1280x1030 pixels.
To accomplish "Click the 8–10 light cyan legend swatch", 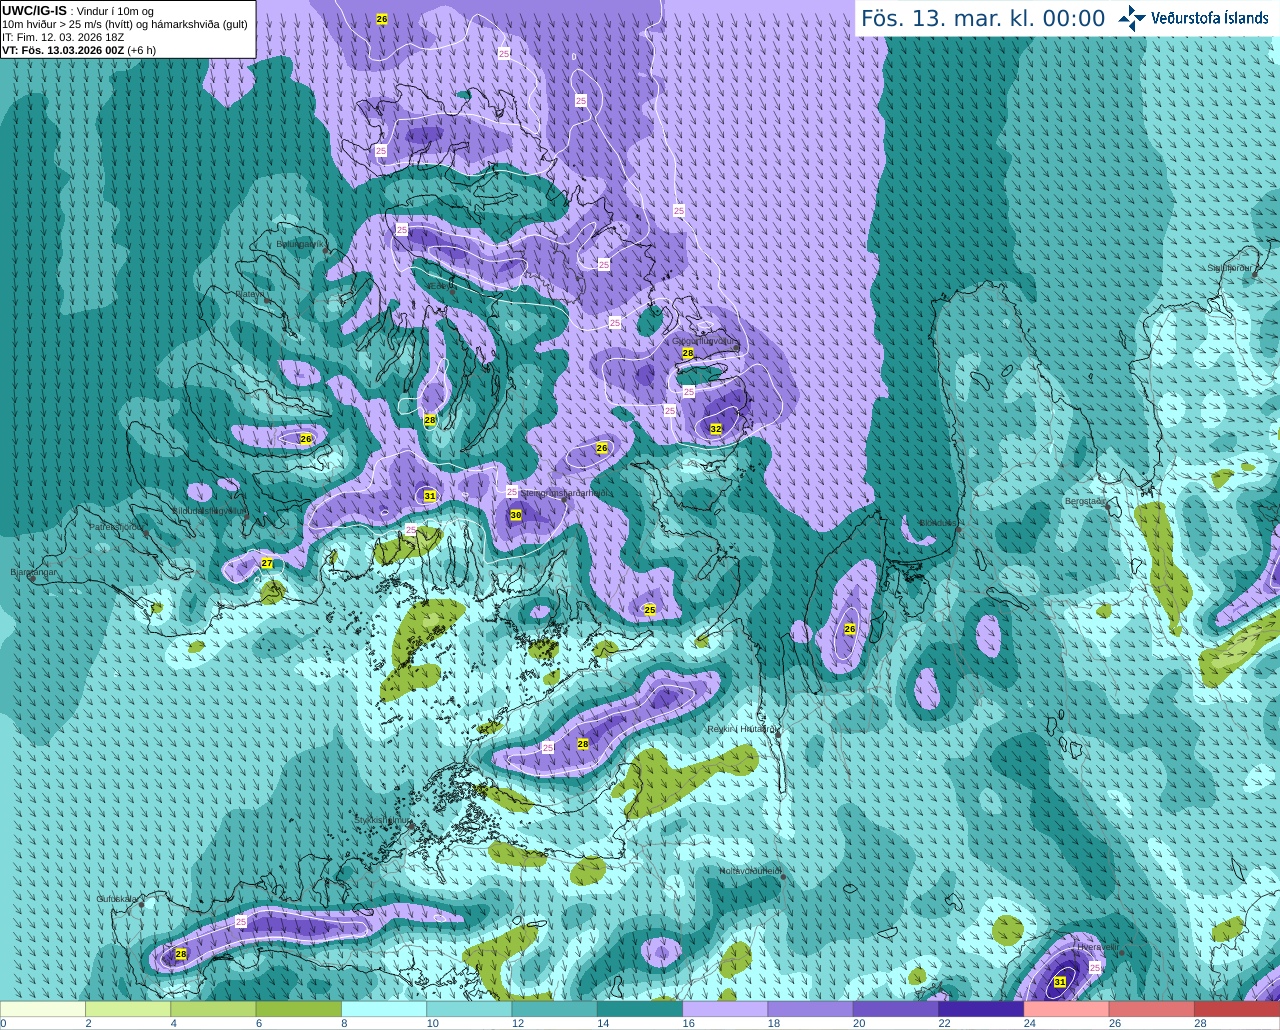I will (x=384, y=1009).
